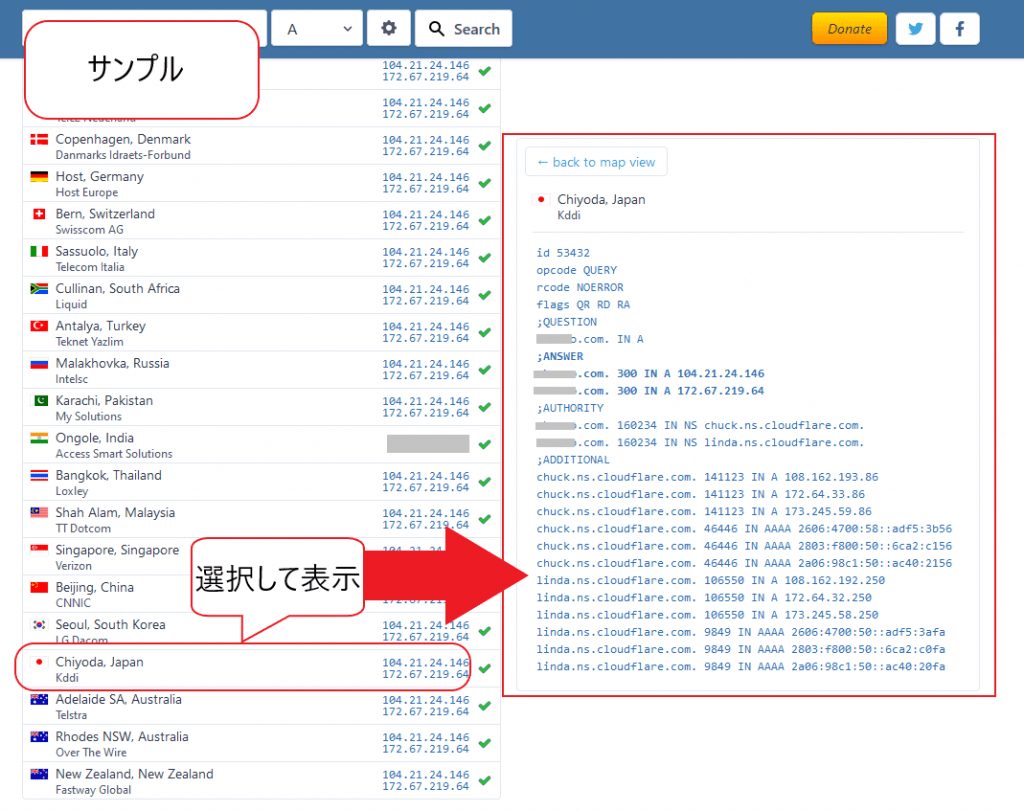Click the Australia flag beside Adelaide SA
This screenshot has width=1024, height=811.
tap(39, 700)
